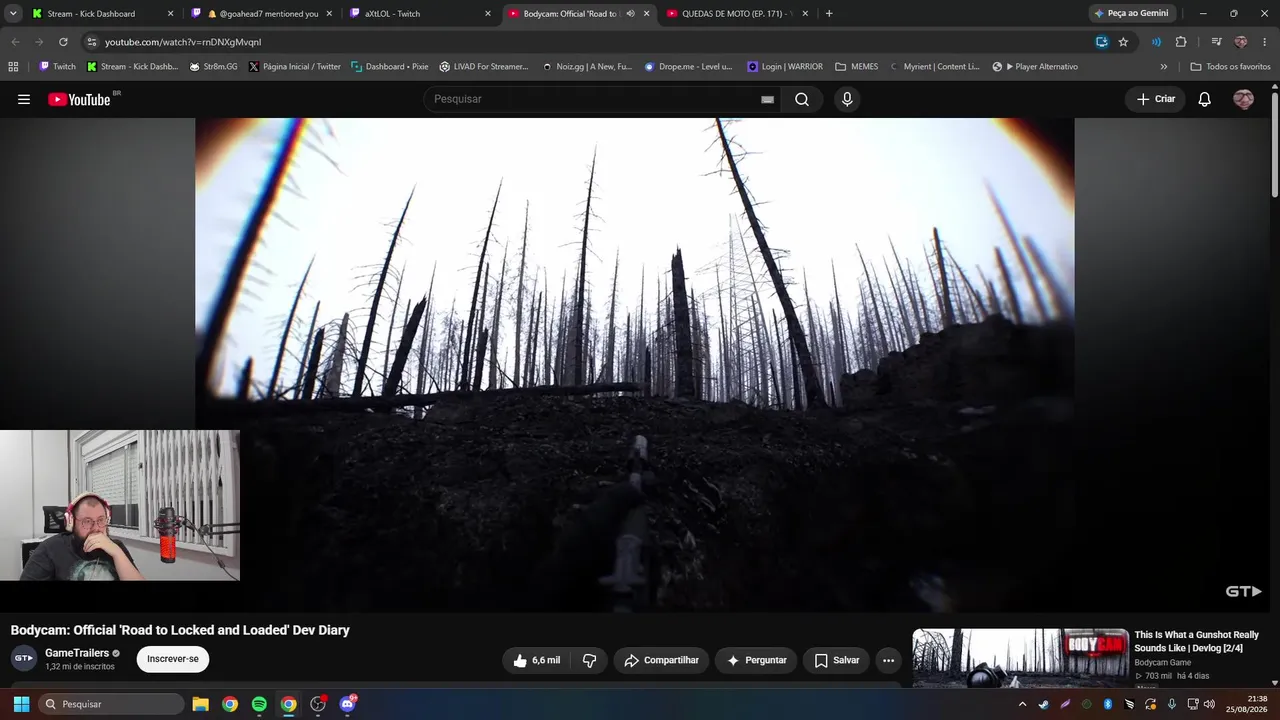Save the video with Salvar button
This screenshot has height=720, width=1280.
[x=836, y=660]
